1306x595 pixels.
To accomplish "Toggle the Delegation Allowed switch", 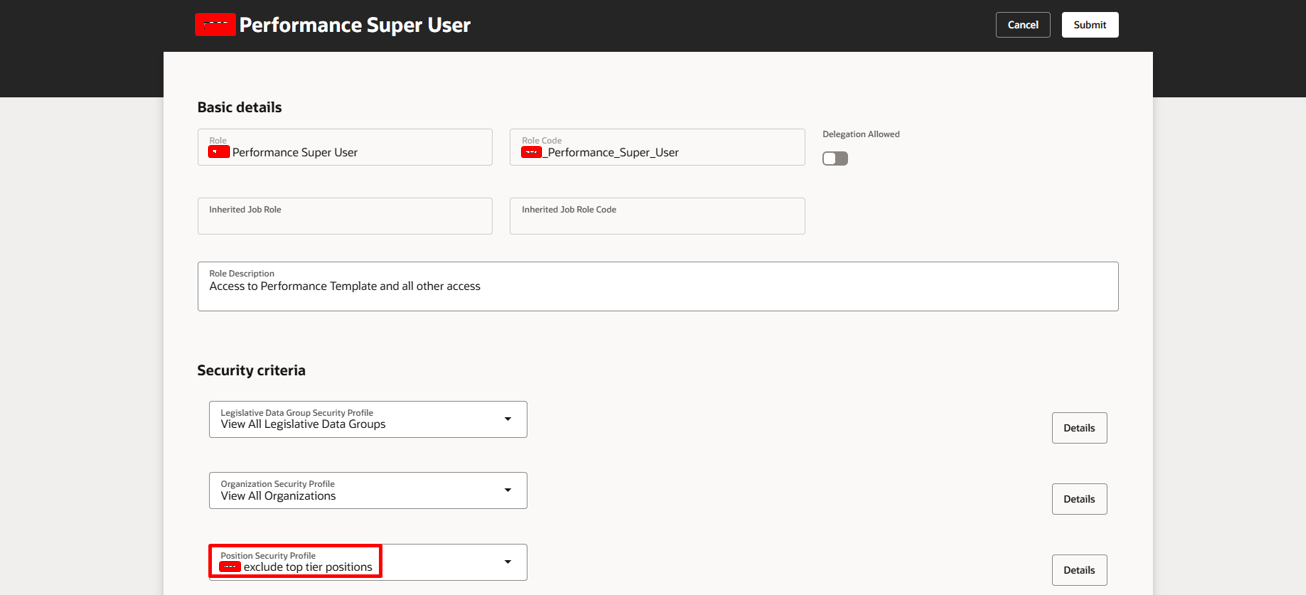I will (x=835, y=158).
